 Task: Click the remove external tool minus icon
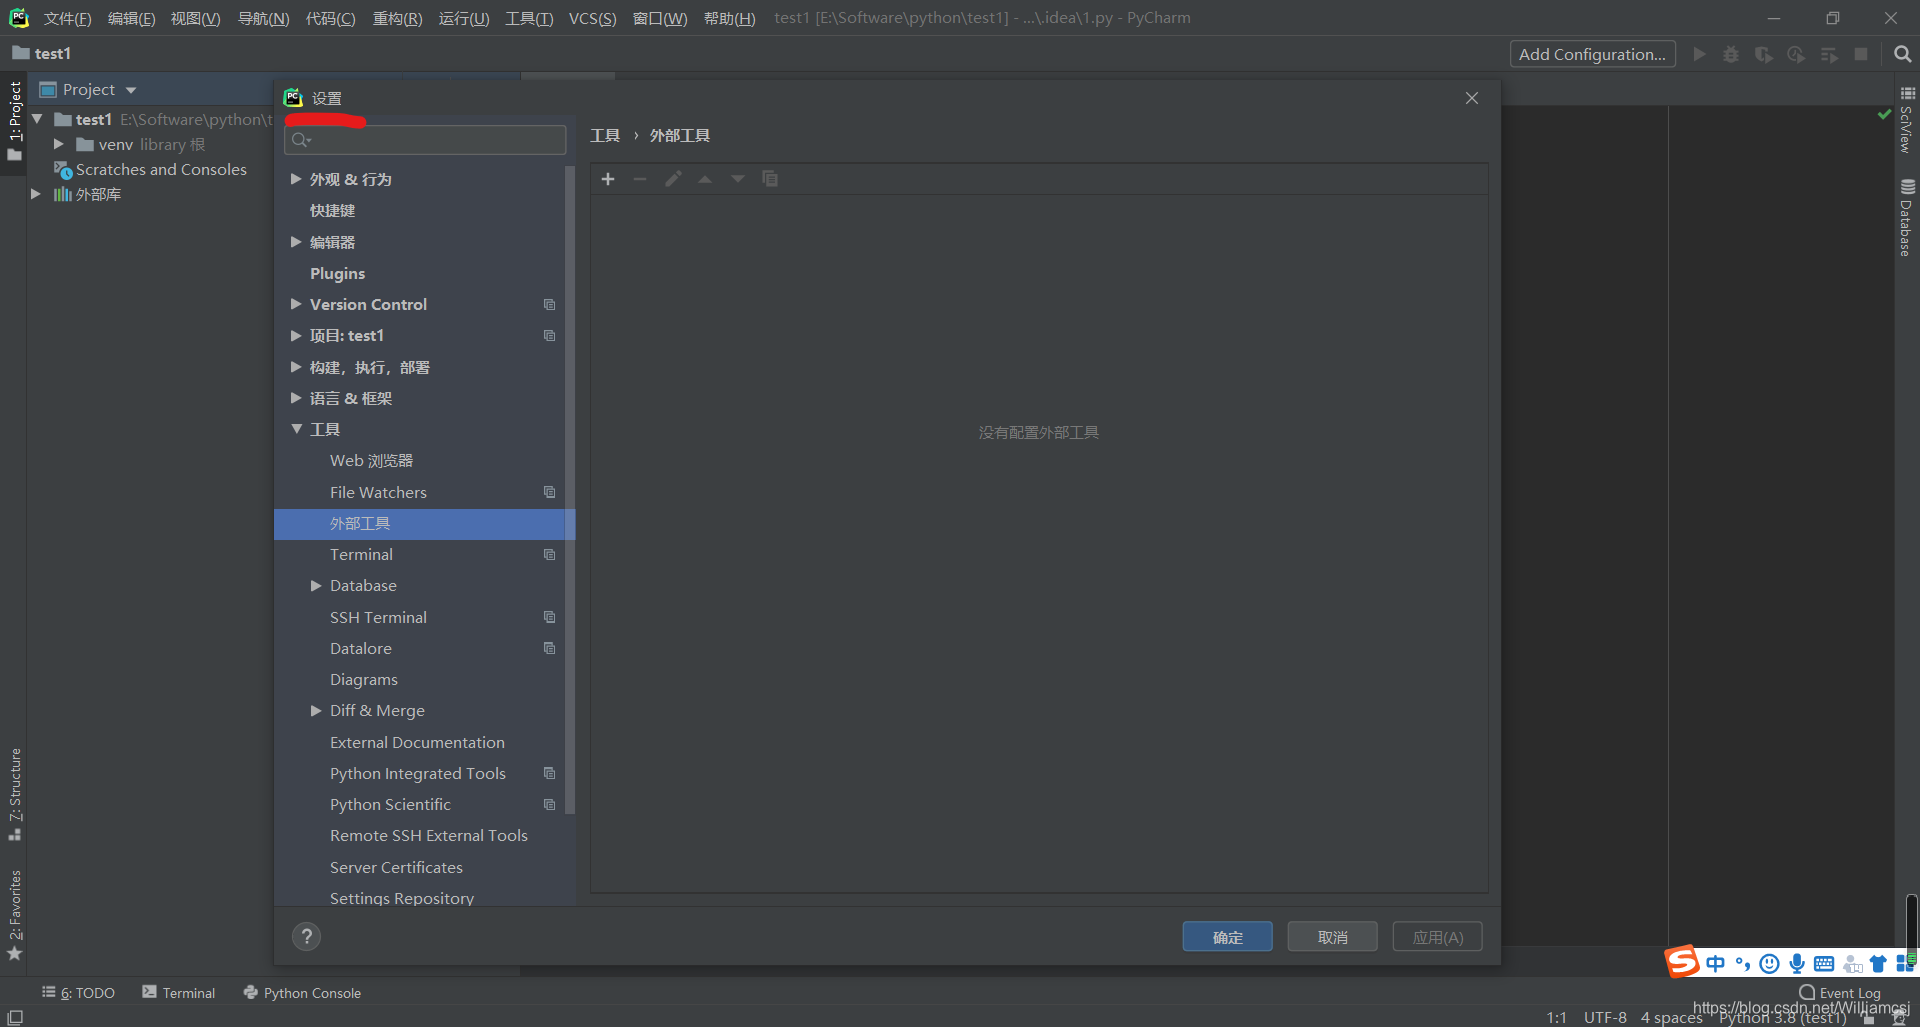(640, 179)
